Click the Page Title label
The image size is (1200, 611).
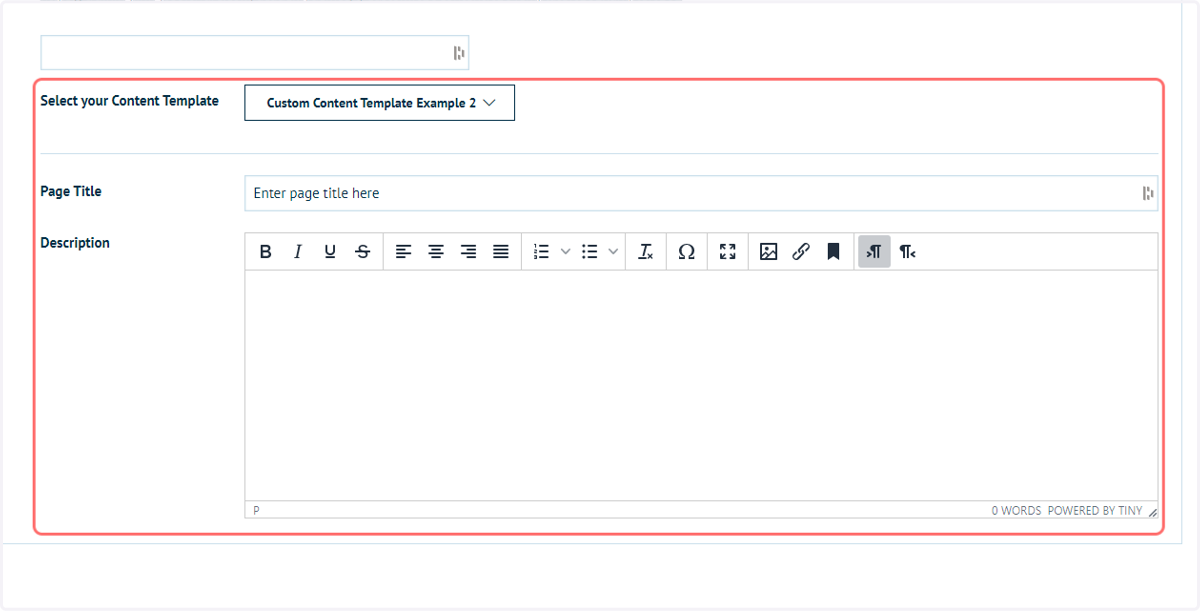click(71, 191)
